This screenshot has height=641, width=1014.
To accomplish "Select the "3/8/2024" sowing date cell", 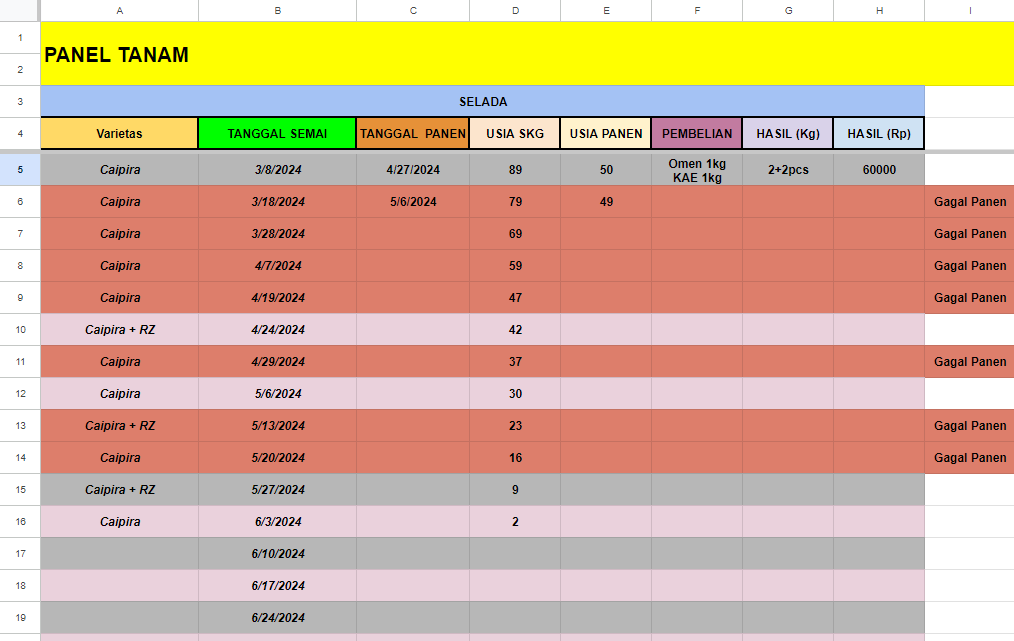I will click(x=277, y=170).
